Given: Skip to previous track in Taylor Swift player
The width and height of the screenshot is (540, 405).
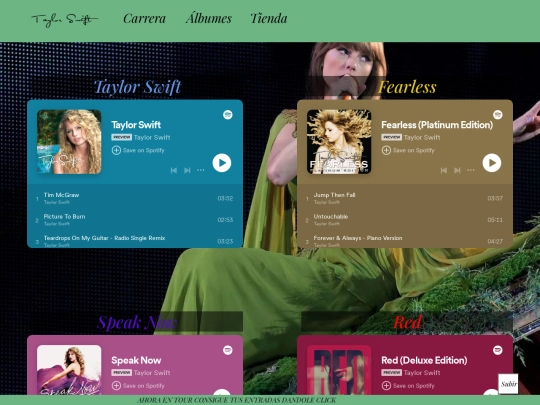Looking at the screenshot, I should point(174,170).
